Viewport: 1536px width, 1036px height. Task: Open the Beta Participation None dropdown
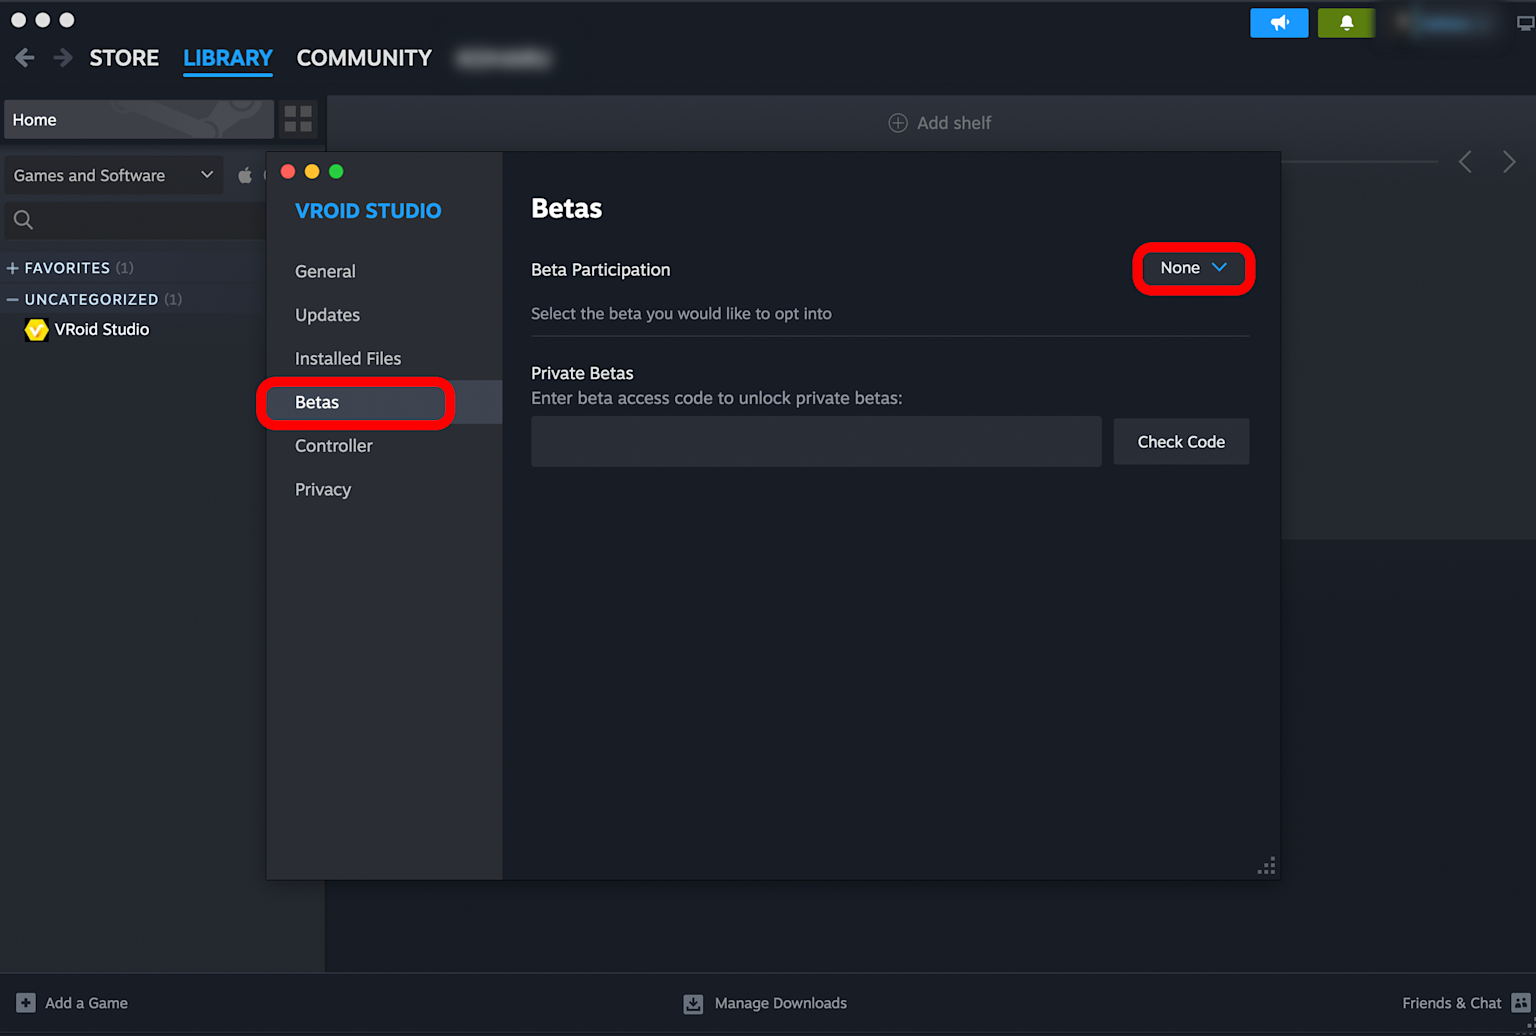[x=1193, y=268]
